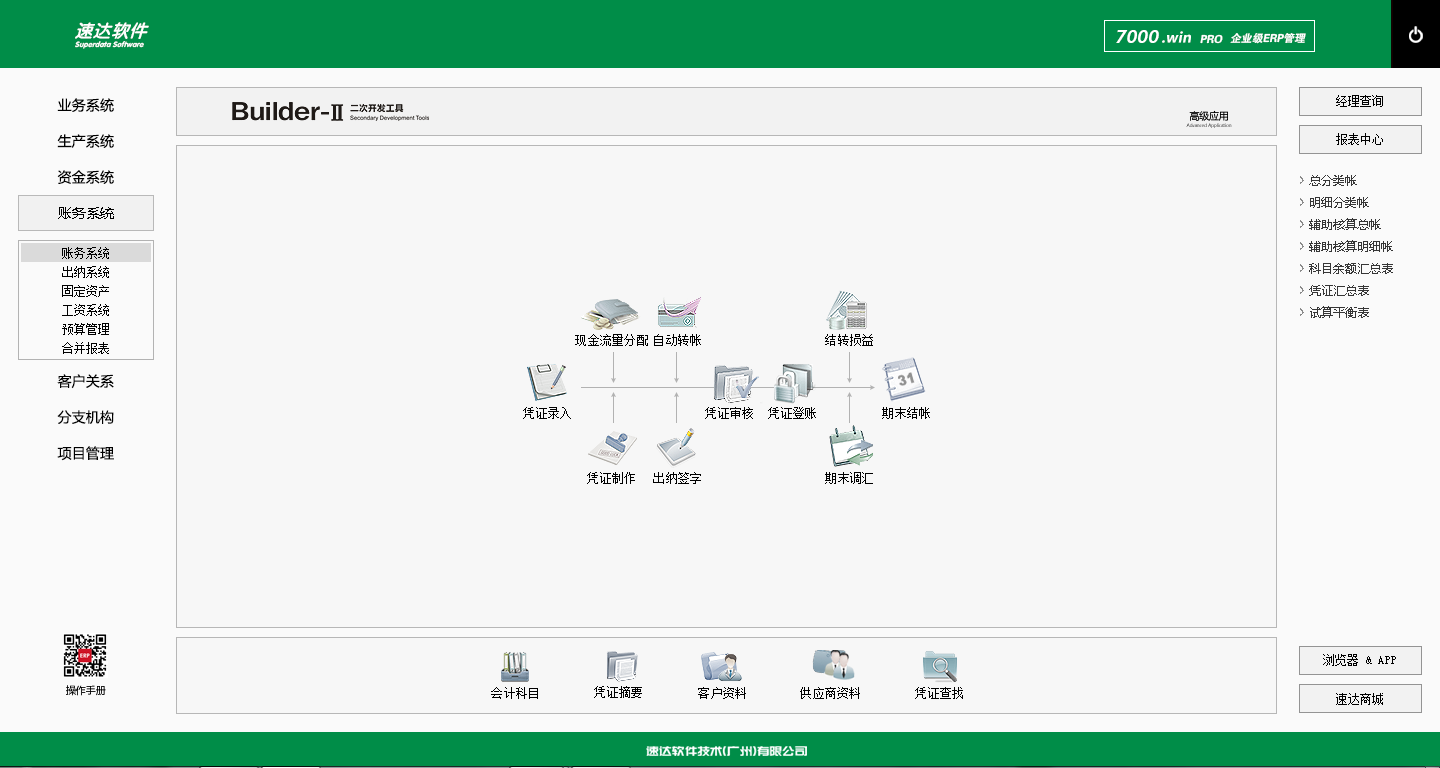Open the 凭证录入 voucher entry icon

tap(546, 382)
